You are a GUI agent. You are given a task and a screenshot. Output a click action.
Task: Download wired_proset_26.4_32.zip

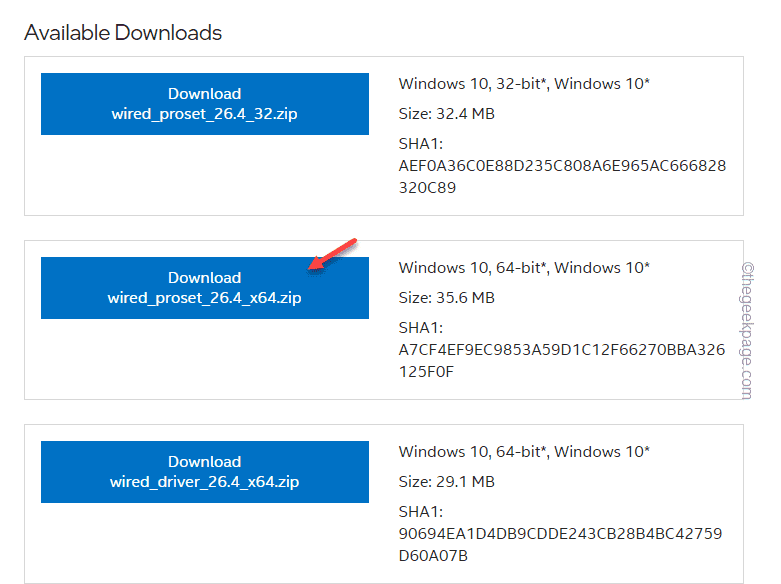click(204, 104)
